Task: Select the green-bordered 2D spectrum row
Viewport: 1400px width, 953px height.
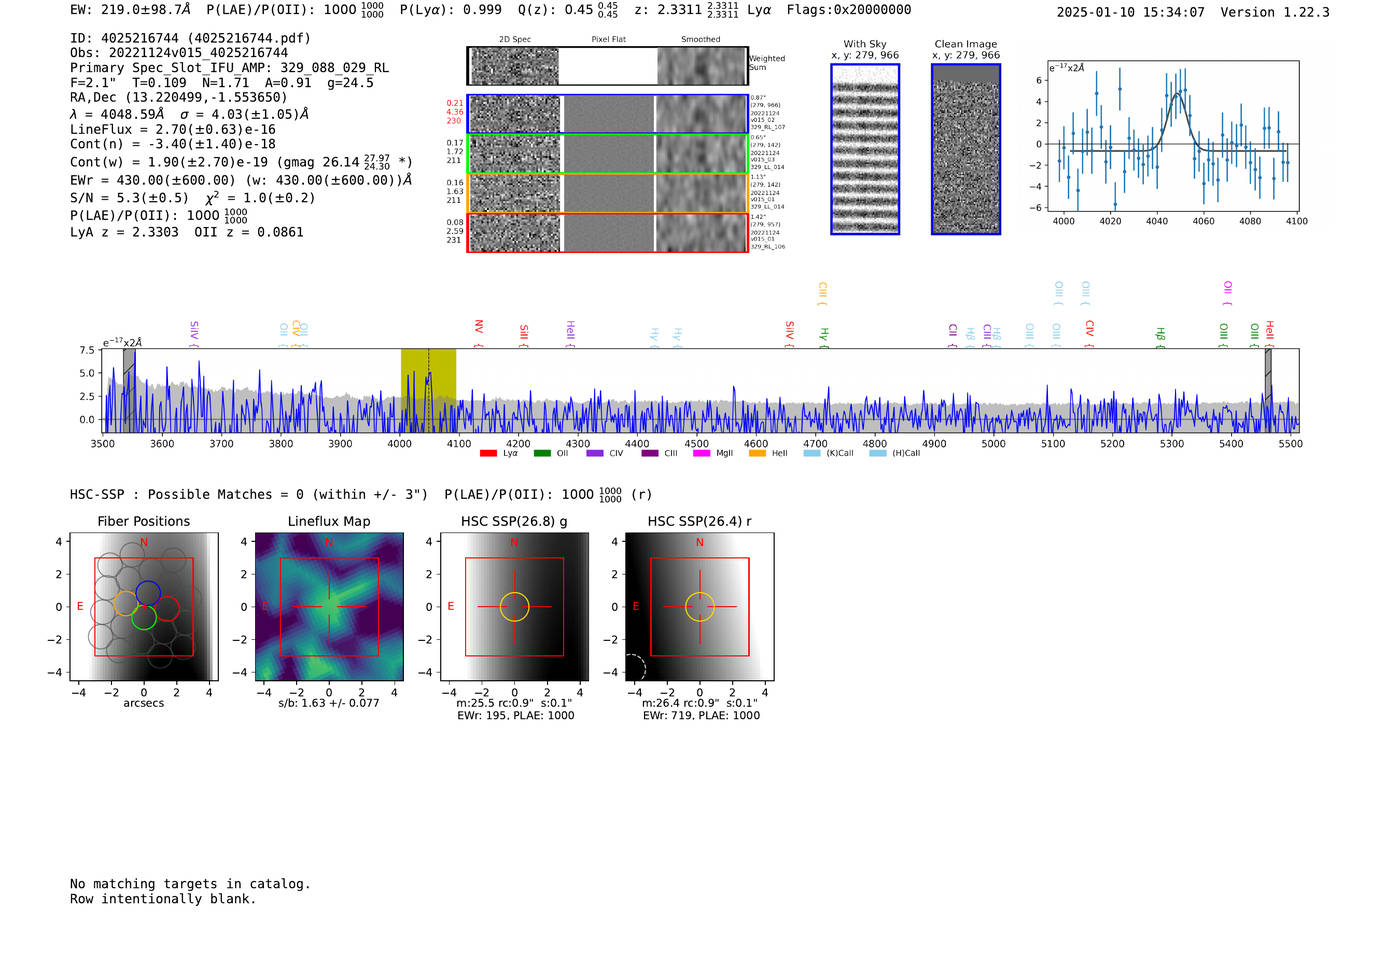Action: pyautogui.click(x=607, y=154)
